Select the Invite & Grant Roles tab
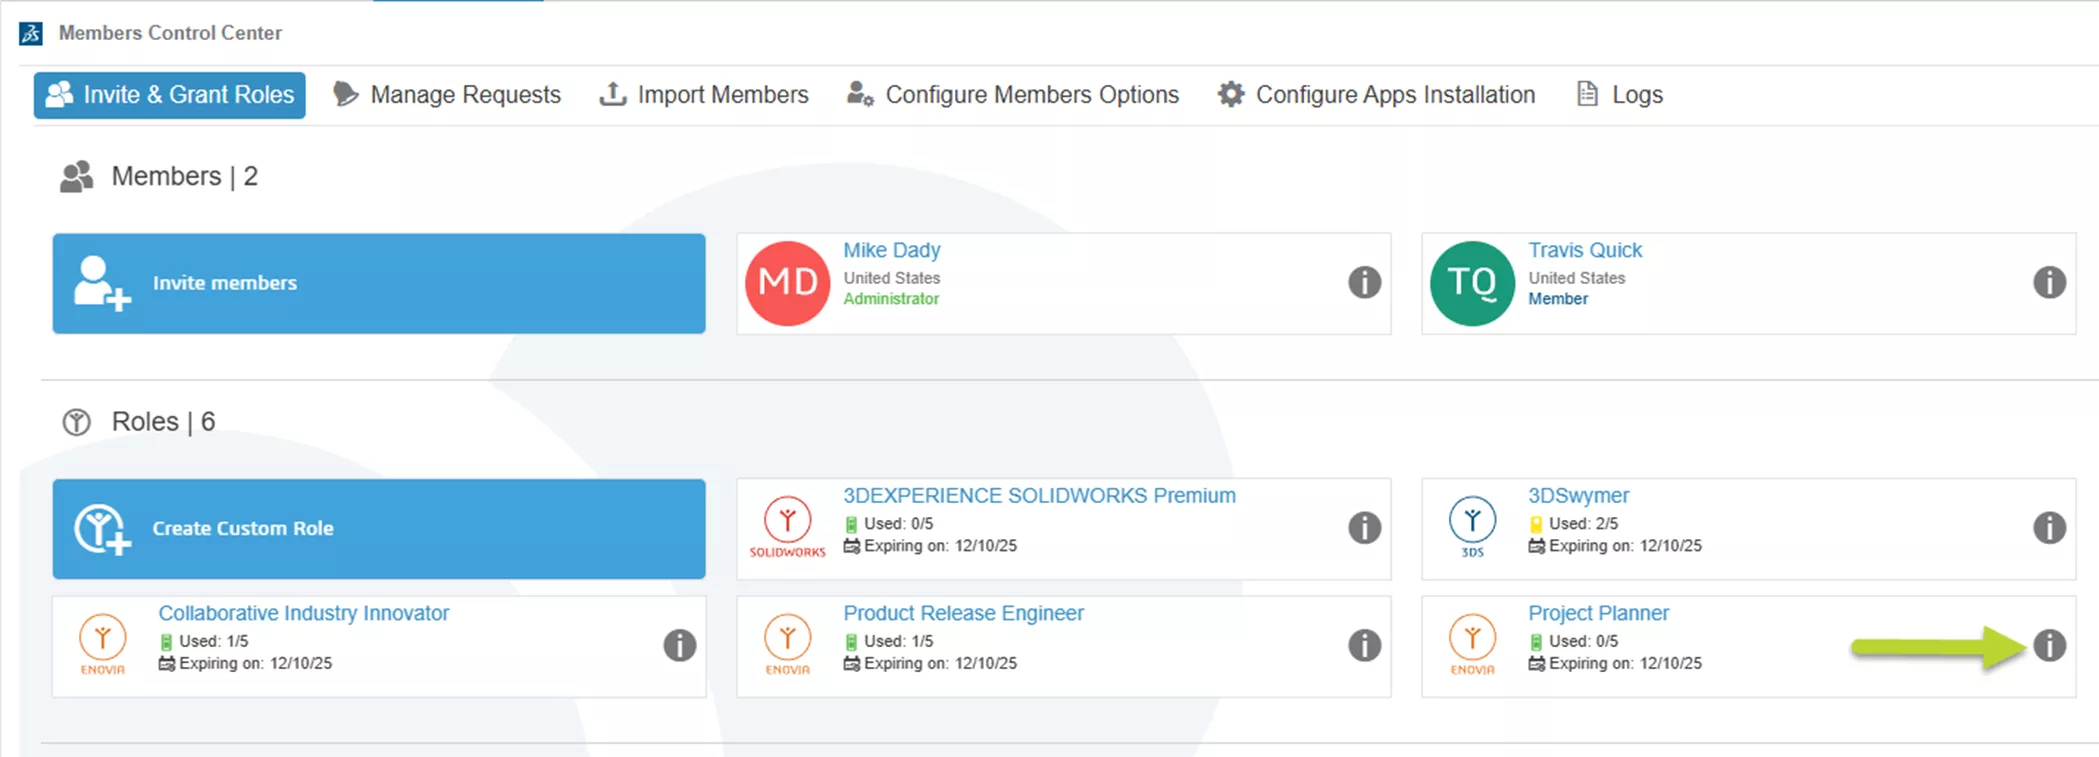The height and width of the screenshot is (757, 2099). [x=170, y=95]
